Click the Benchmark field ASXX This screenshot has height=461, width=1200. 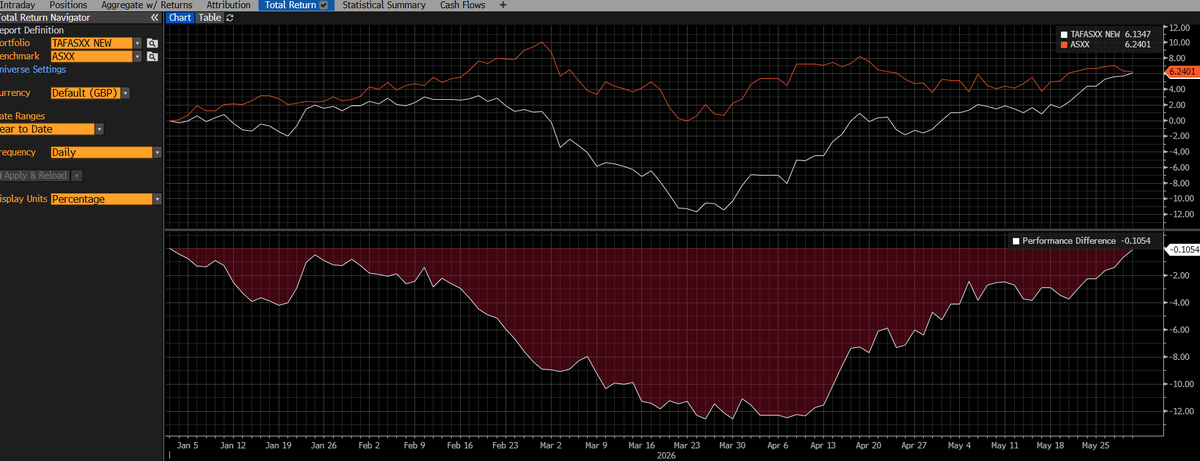click(91, 57)
